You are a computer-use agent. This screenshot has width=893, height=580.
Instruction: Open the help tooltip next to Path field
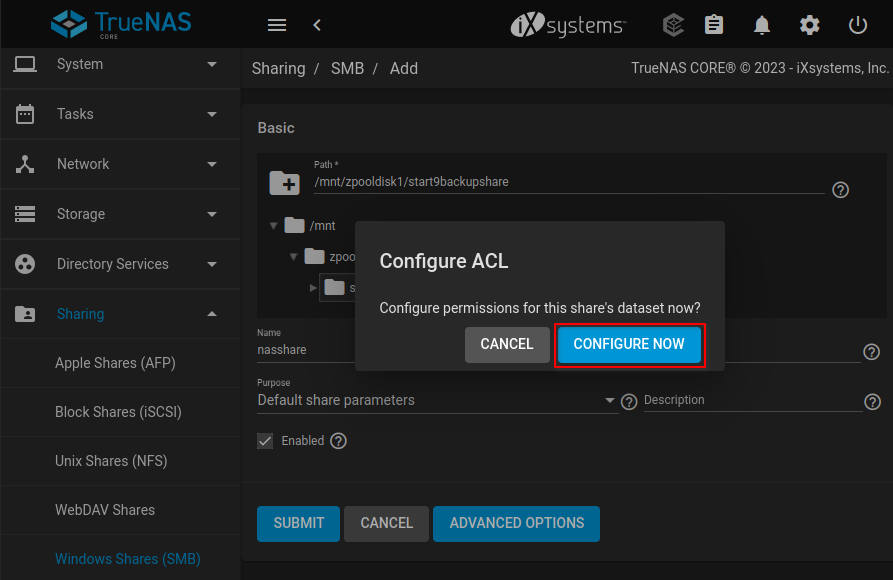[840, 190]
